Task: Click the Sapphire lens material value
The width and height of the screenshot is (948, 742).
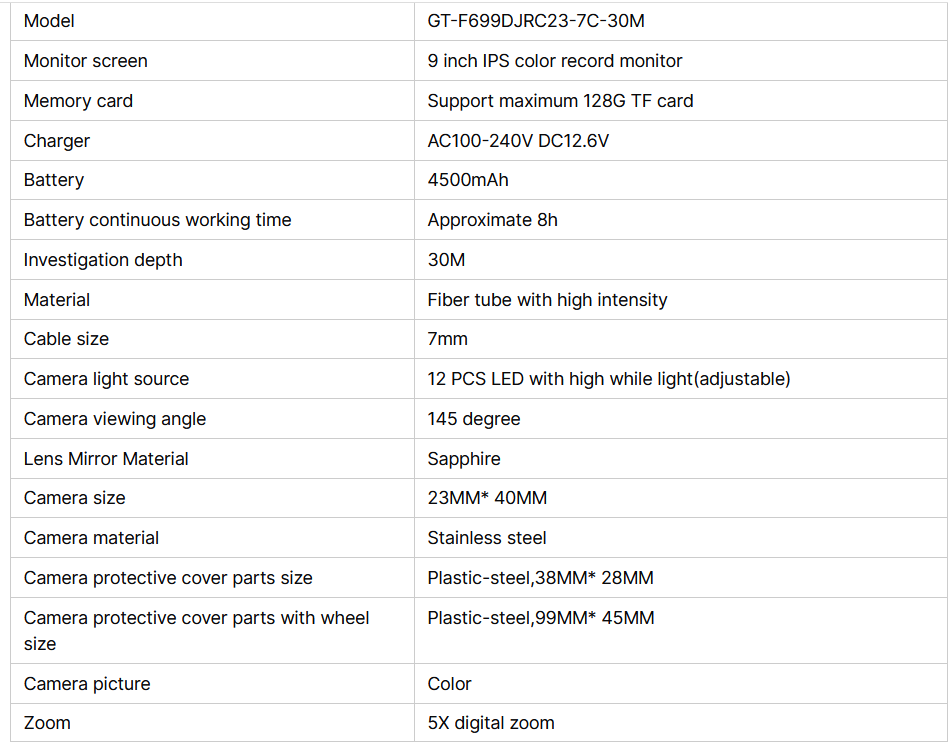Action: (464, 459)
